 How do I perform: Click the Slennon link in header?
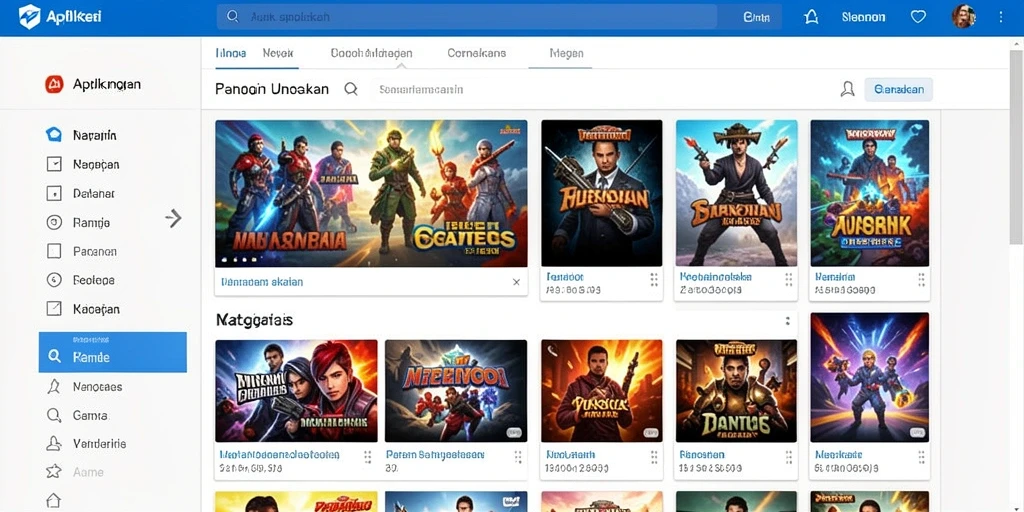863,18
